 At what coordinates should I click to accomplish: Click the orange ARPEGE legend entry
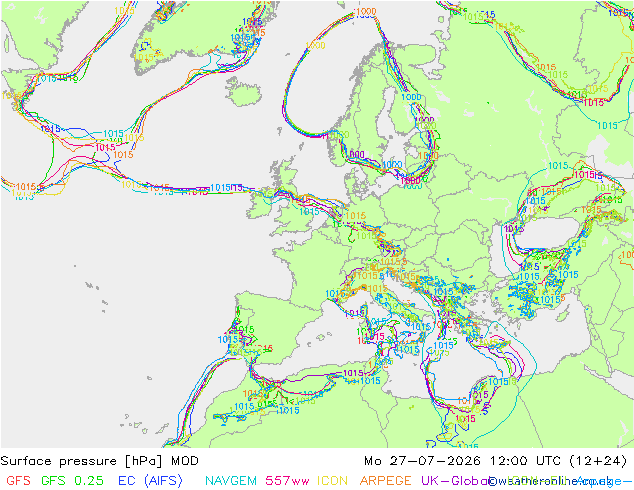pos(385,481)
